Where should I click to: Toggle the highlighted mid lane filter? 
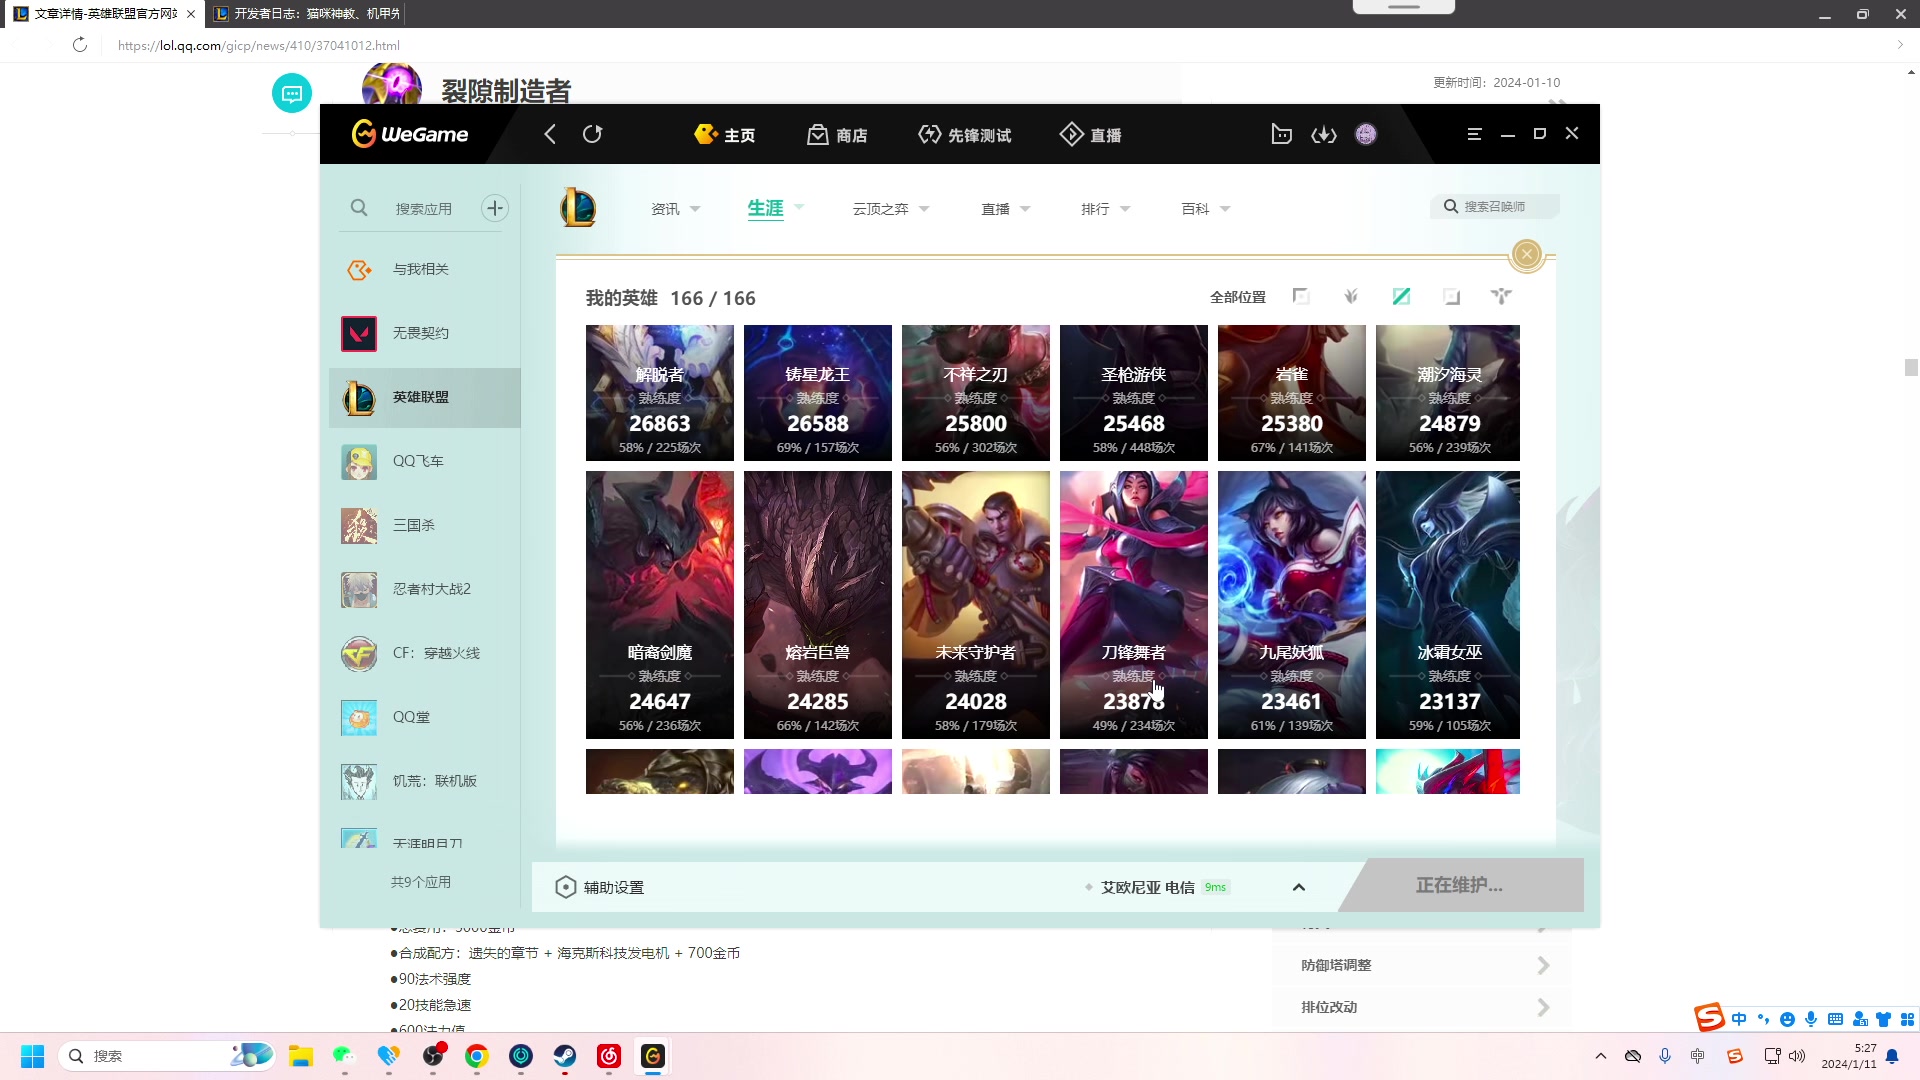click(1401, 296)
